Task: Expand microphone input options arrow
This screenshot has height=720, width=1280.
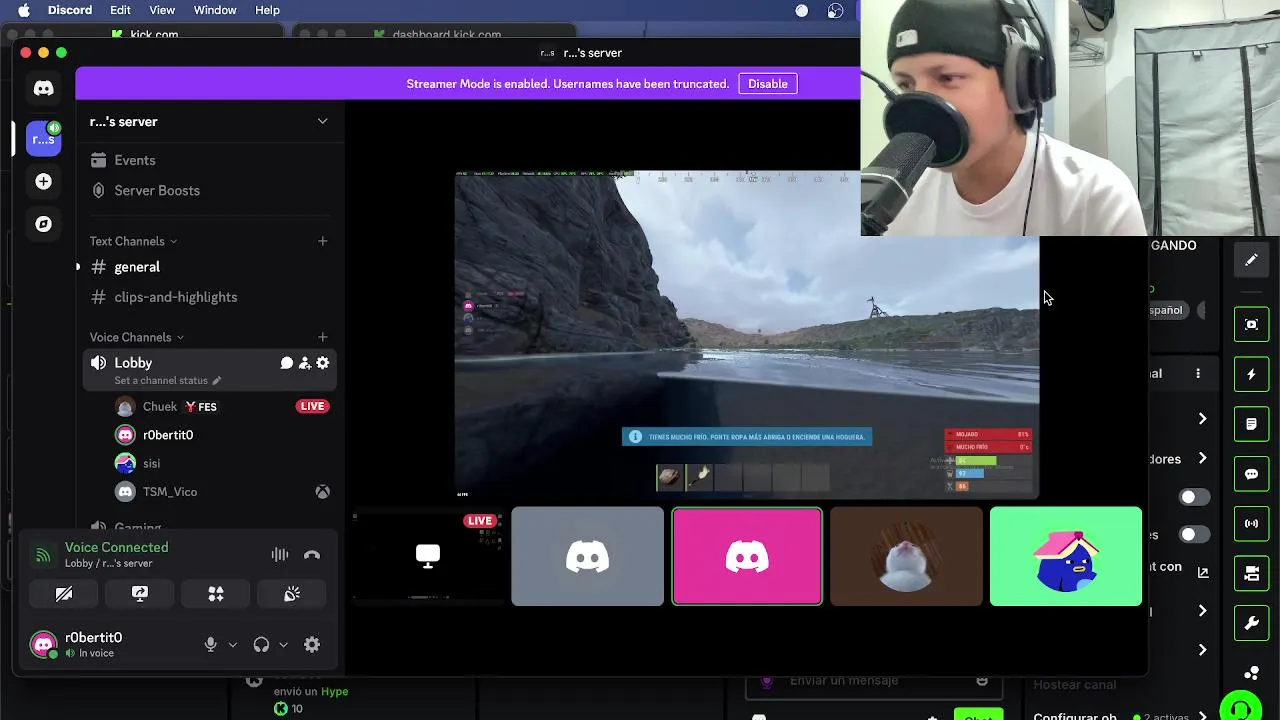Action: tap(233, 645)
